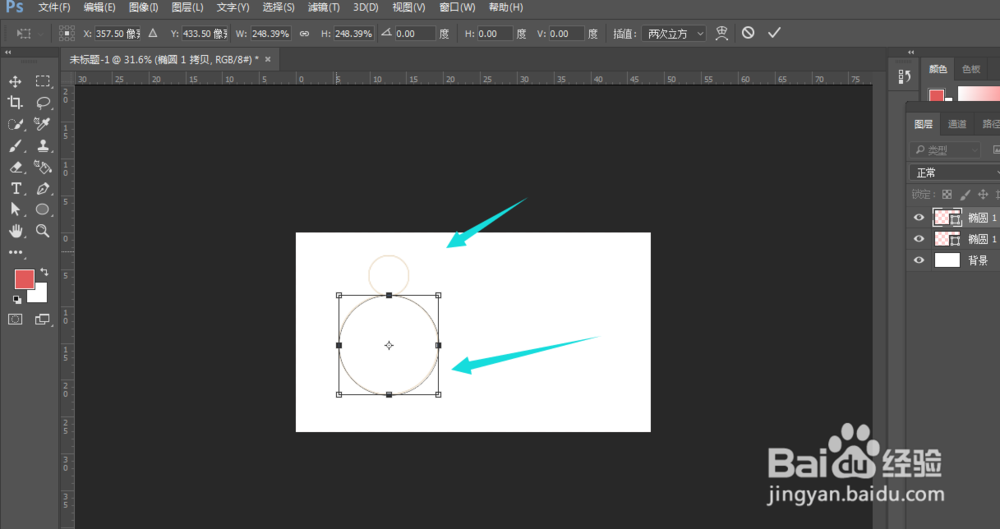1000x529 pixels.
Task: Open the 文件(F) menu
Action: point(54,7)
